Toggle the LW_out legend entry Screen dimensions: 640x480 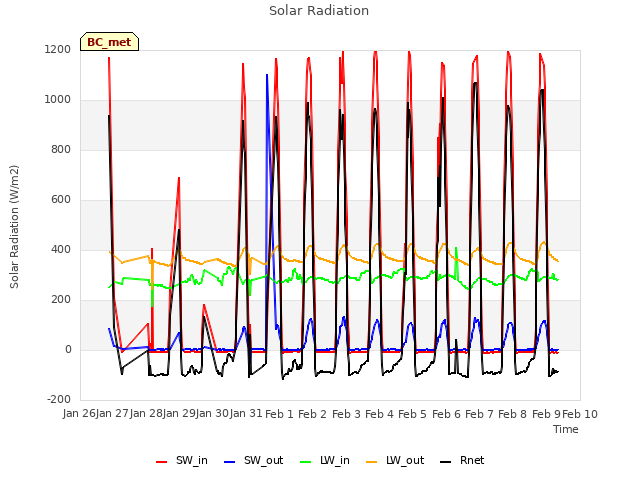coord(395,460)
